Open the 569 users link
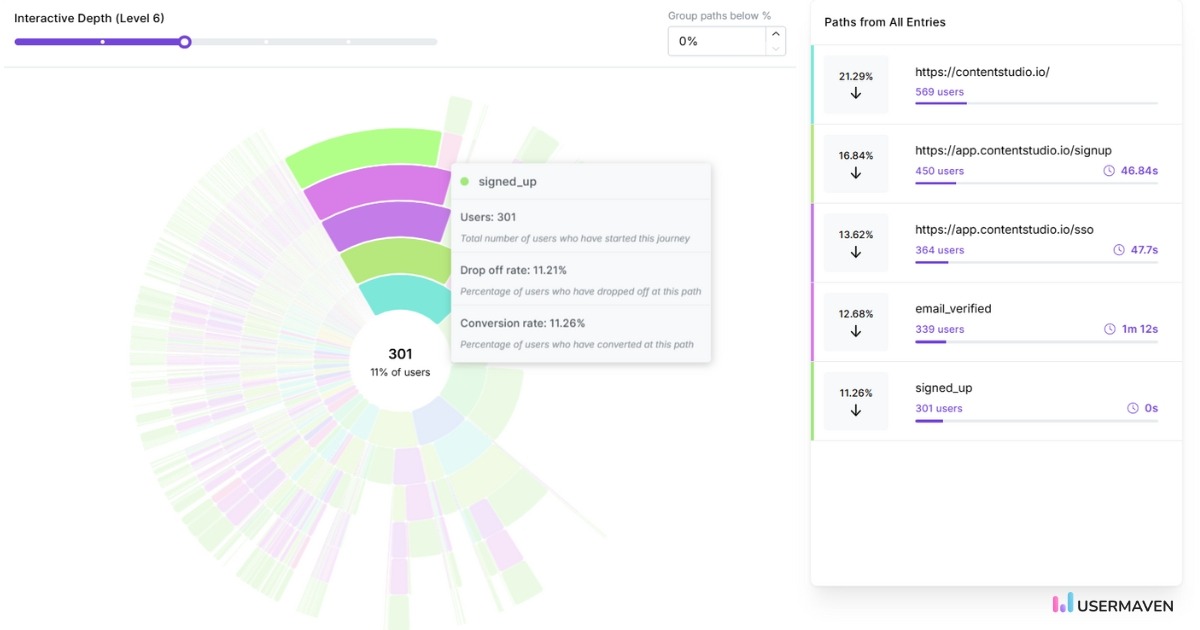This screenshot has height=630, width=1200. click(938, 91)
